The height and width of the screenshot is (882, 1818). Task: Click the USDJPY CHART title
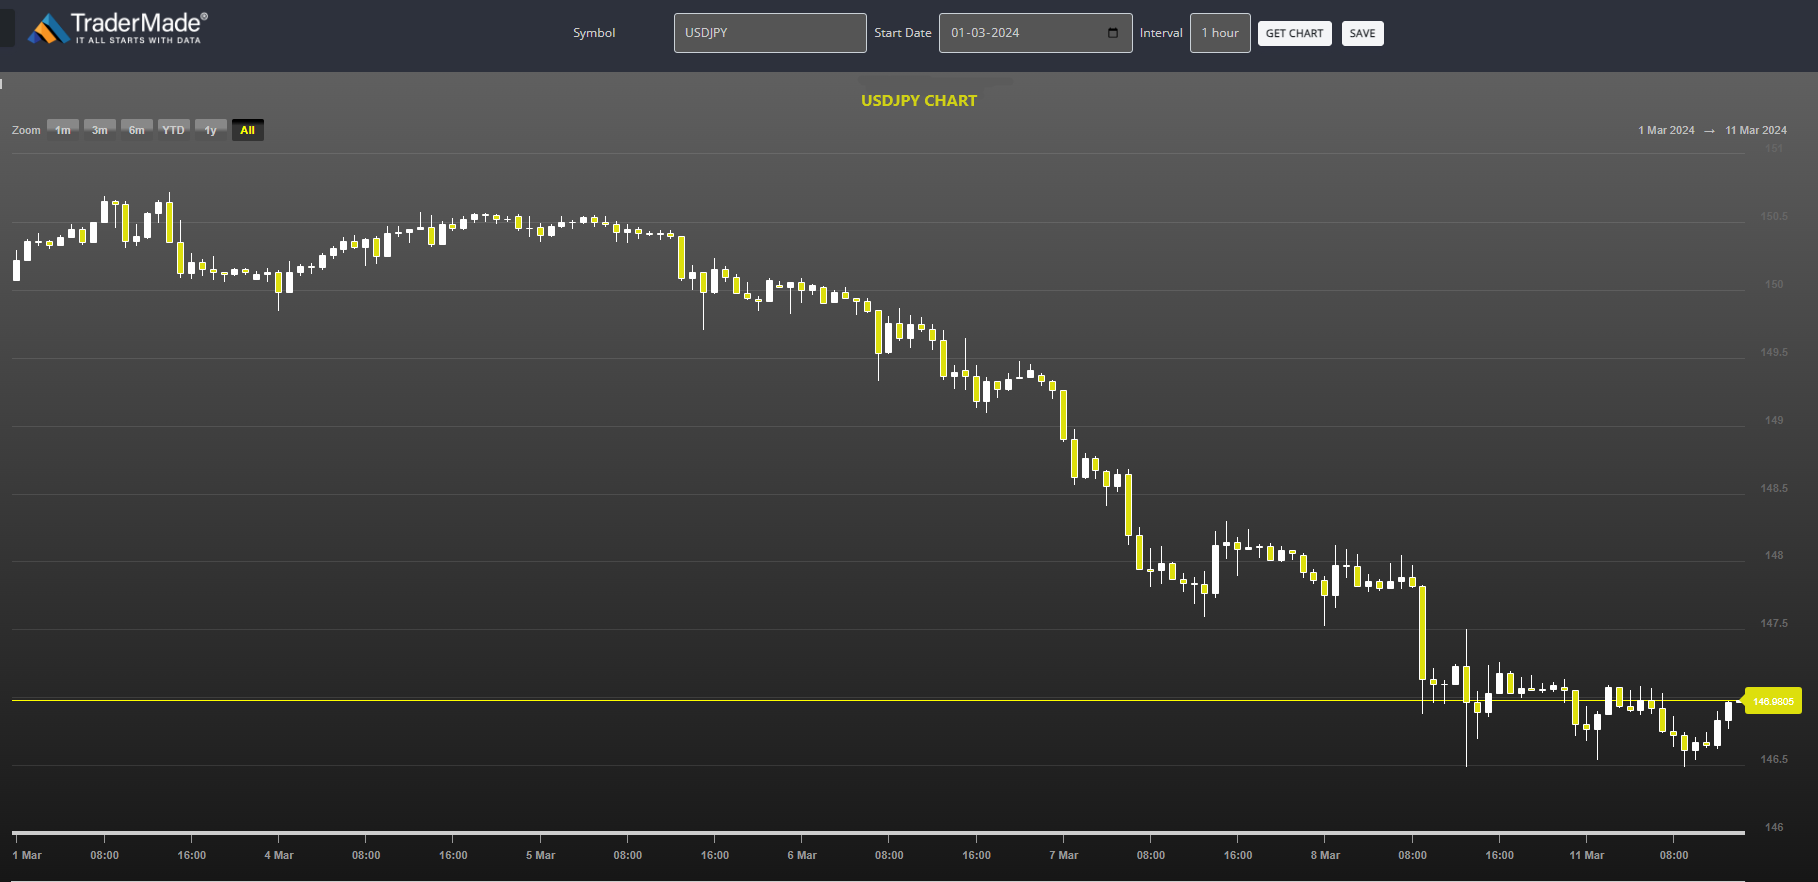(x=919, y=100)
